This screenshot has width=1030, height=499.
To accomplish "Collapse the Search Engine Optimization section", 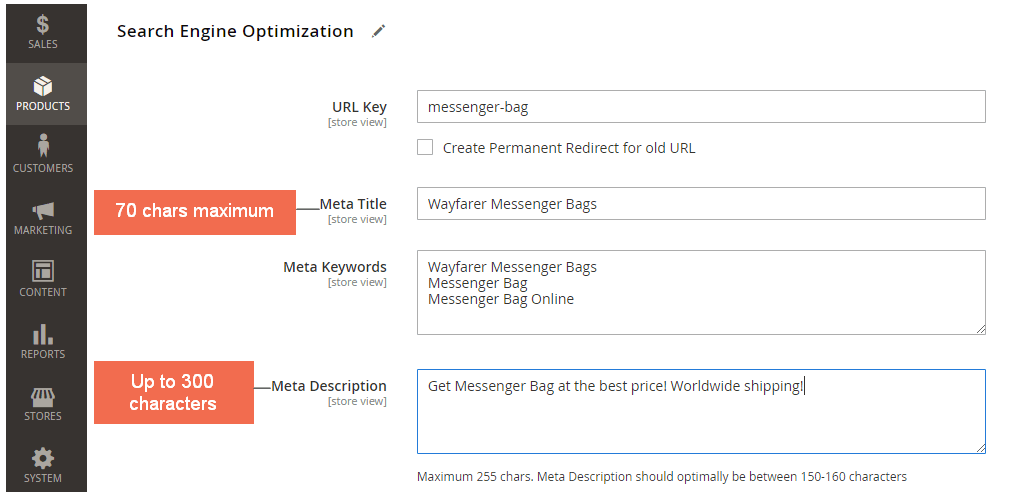I will click(235, 31).
